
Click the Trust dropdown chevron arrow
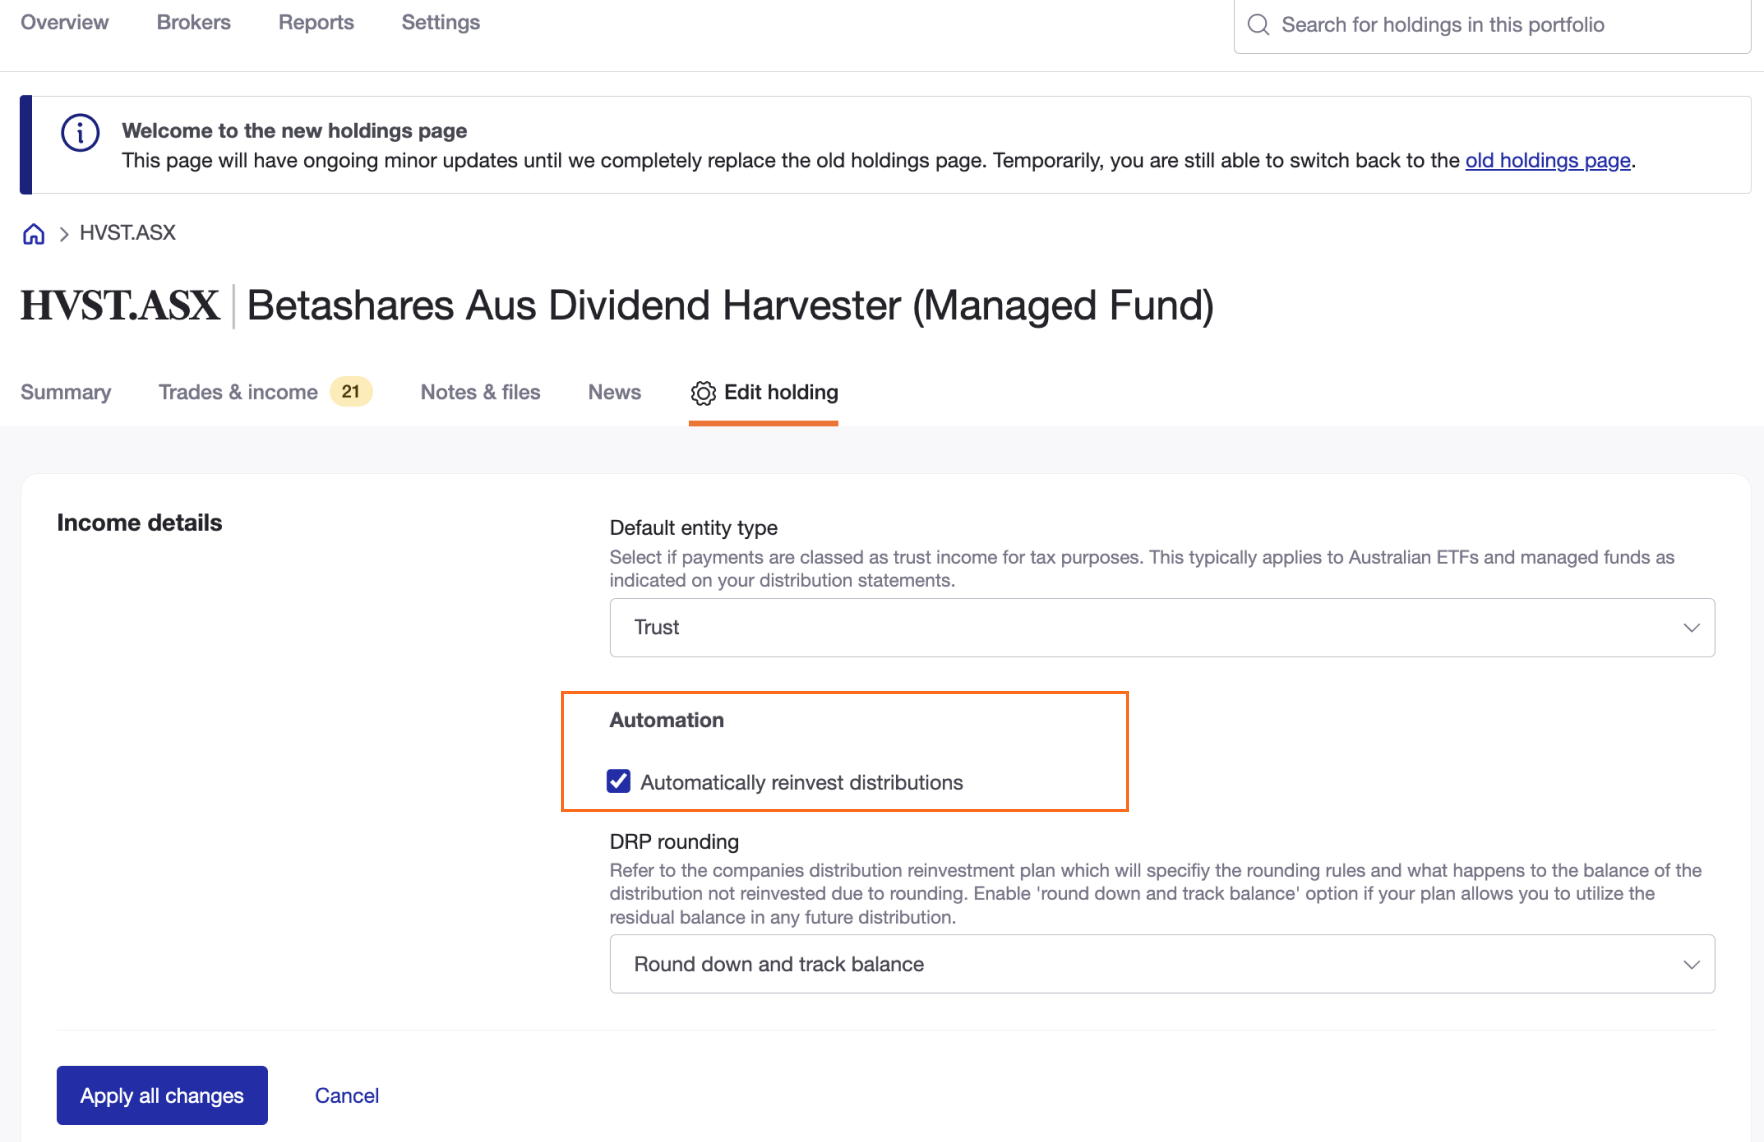[1691, 628]
